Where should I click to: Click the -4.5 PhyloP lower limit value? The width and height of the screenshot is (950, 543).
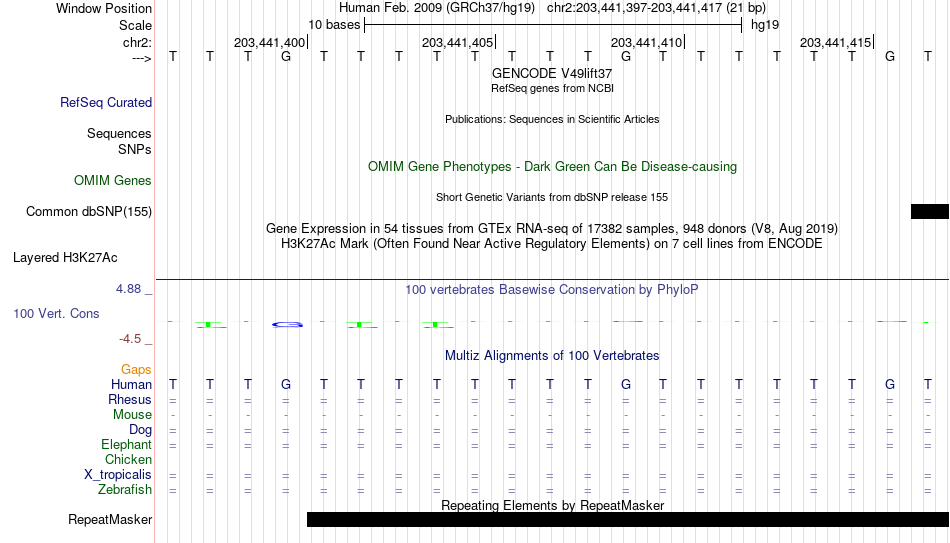pyautogui.click(x=130, y=339)
